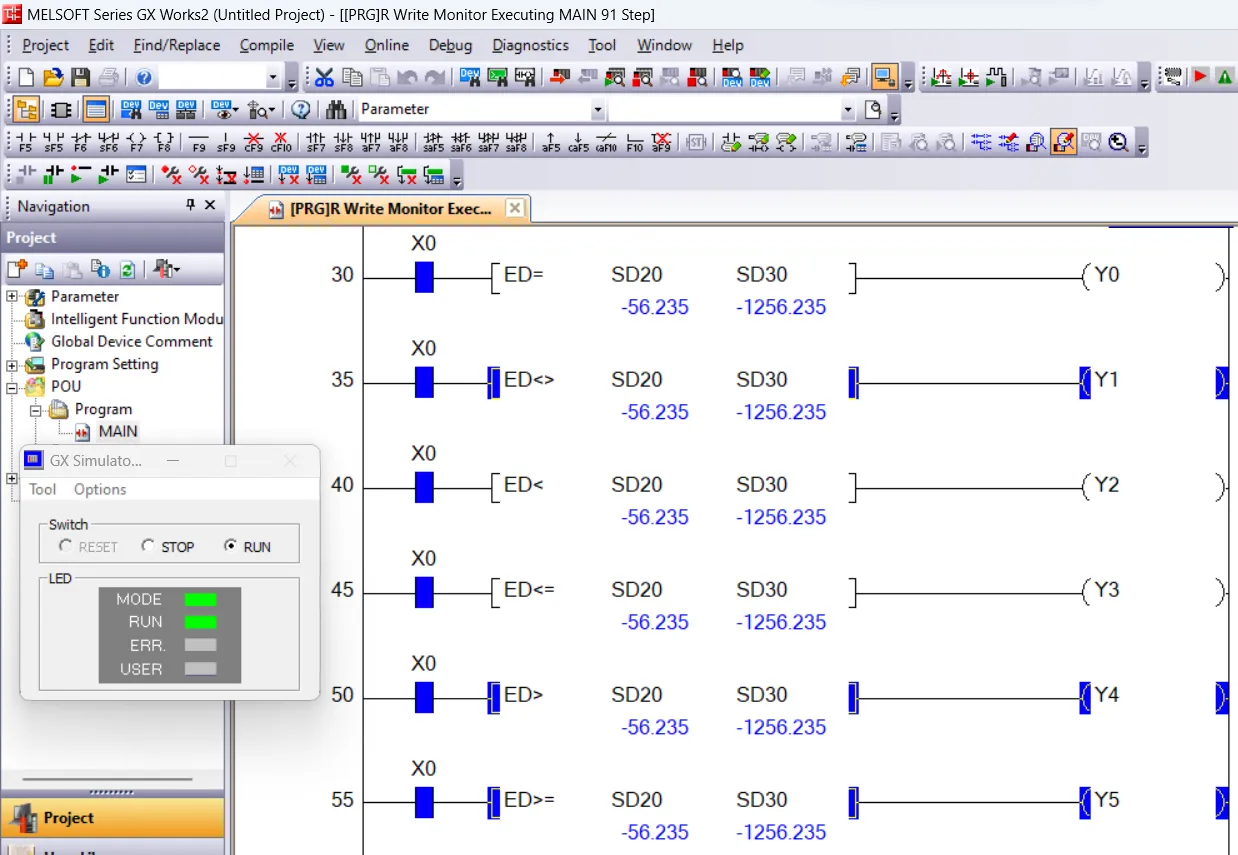Click the Open project folder icon
Viewport: 1238px width, 855px height.
pyautogui.click(x=53, y=77)
